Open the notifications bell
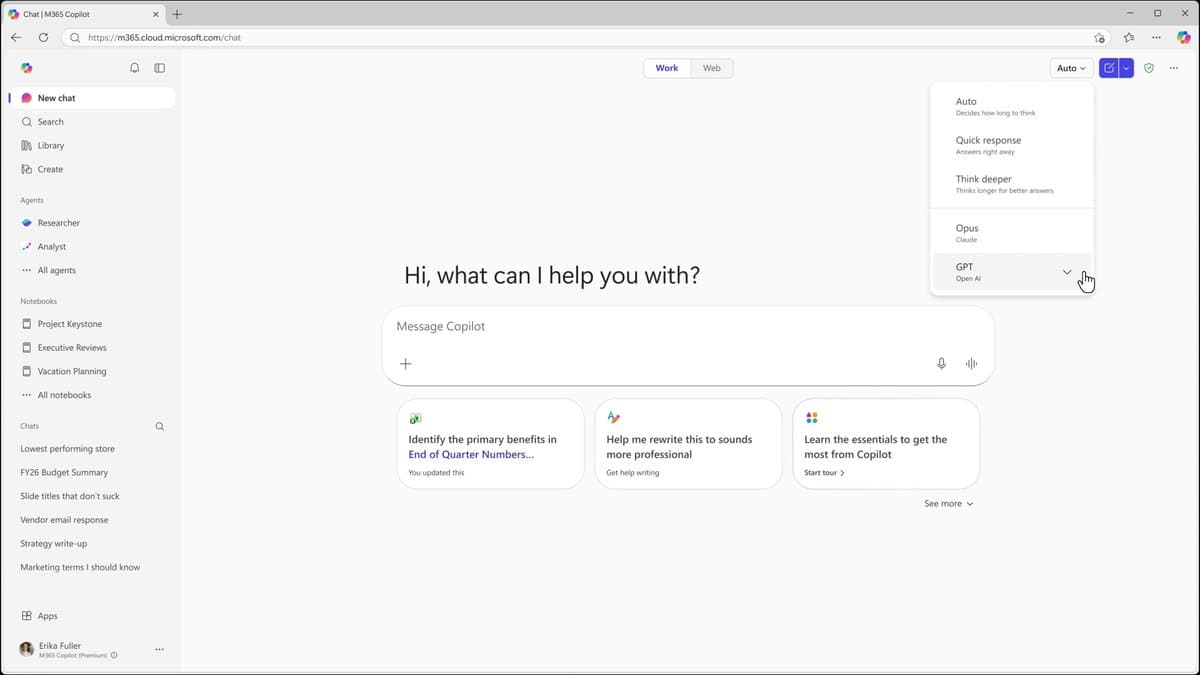Viewport: 1200px width, 675px height. coord(134,68)
